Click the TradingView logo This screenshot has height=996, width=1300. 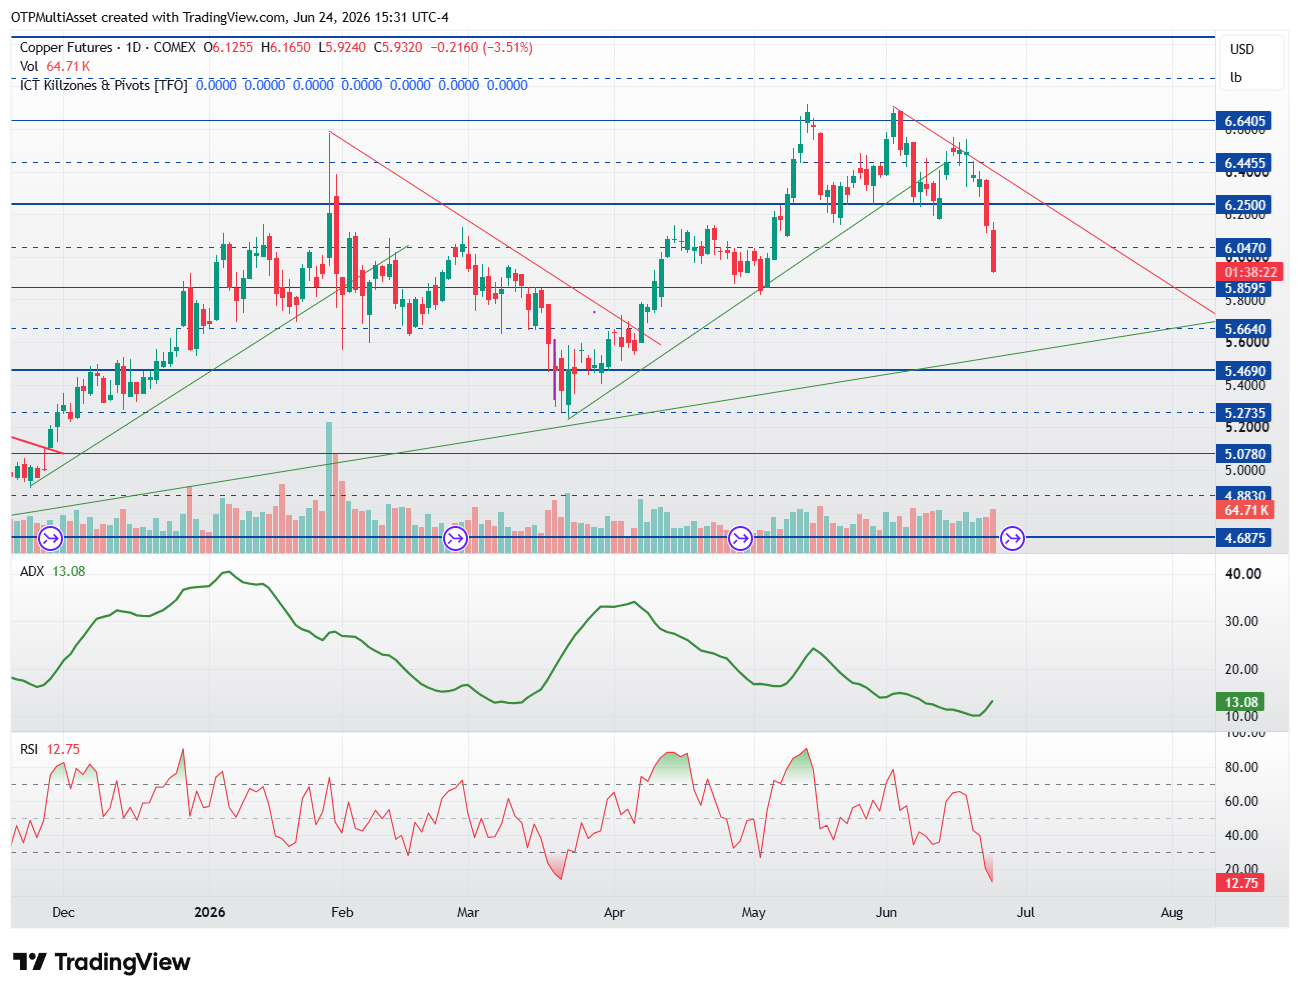point(101,962)
